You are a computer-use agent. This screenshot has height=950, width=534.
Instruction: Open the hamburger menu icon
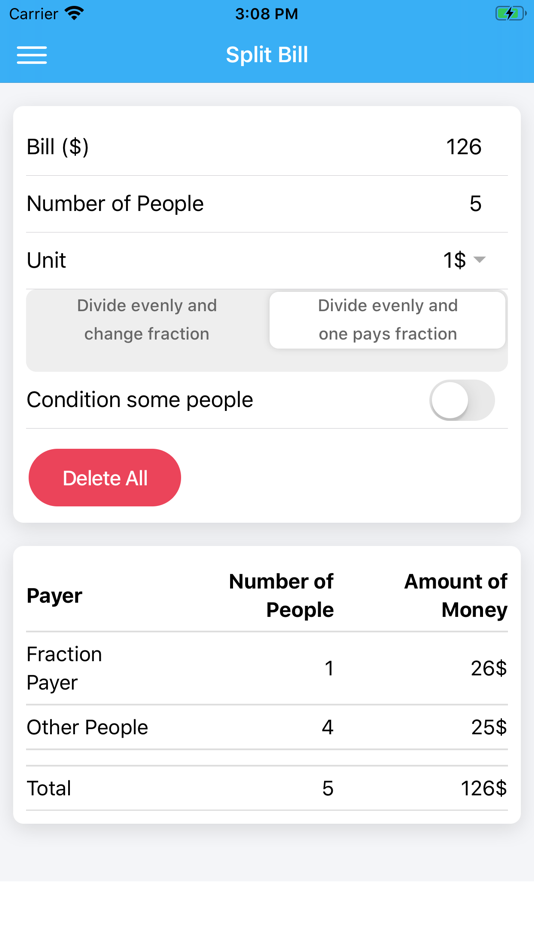point(32,55)
